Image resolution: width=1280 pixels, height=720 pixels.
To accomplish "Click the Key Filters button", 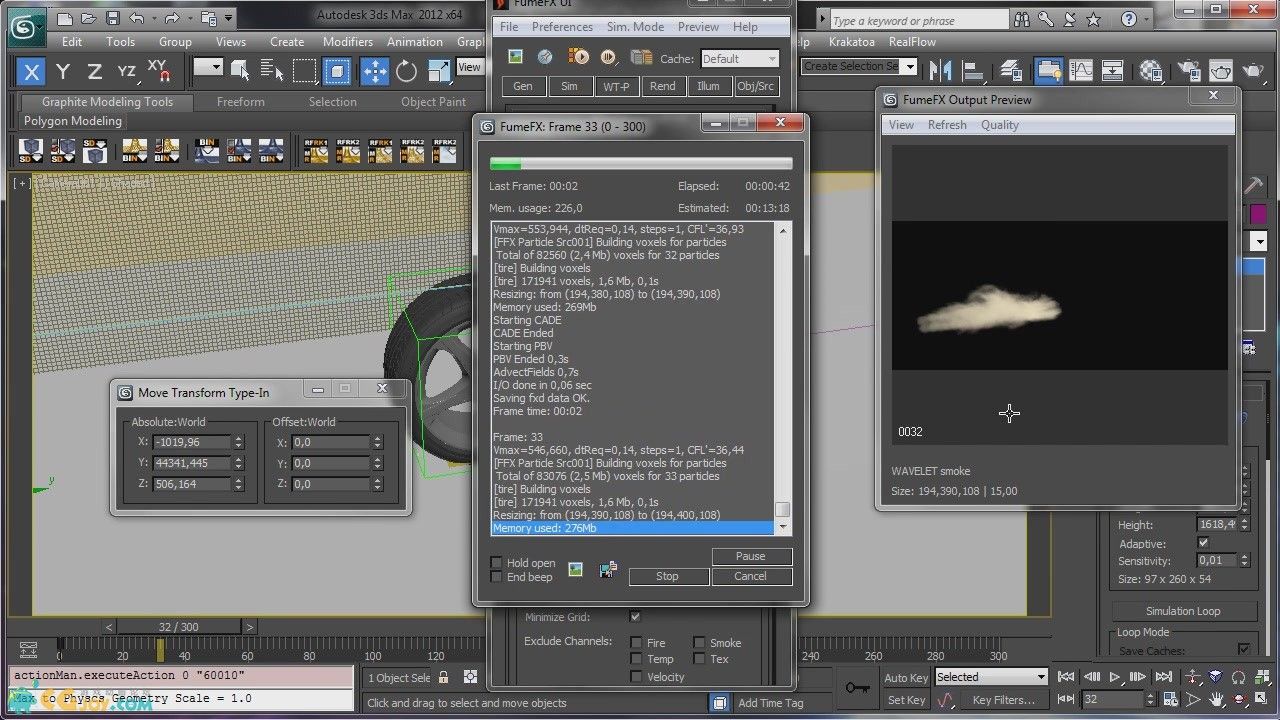I will pos(1003,700).
